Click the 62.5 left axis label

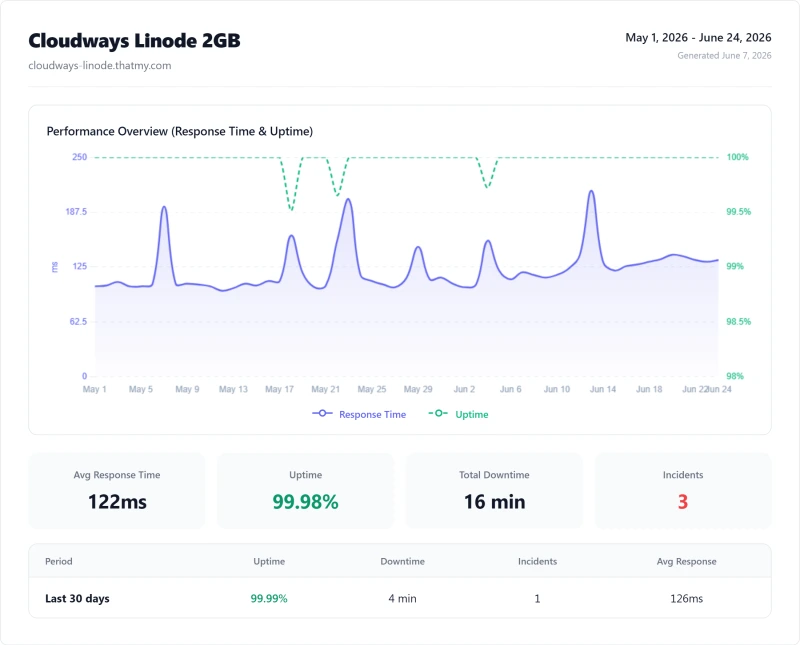[x=78, y=321]
